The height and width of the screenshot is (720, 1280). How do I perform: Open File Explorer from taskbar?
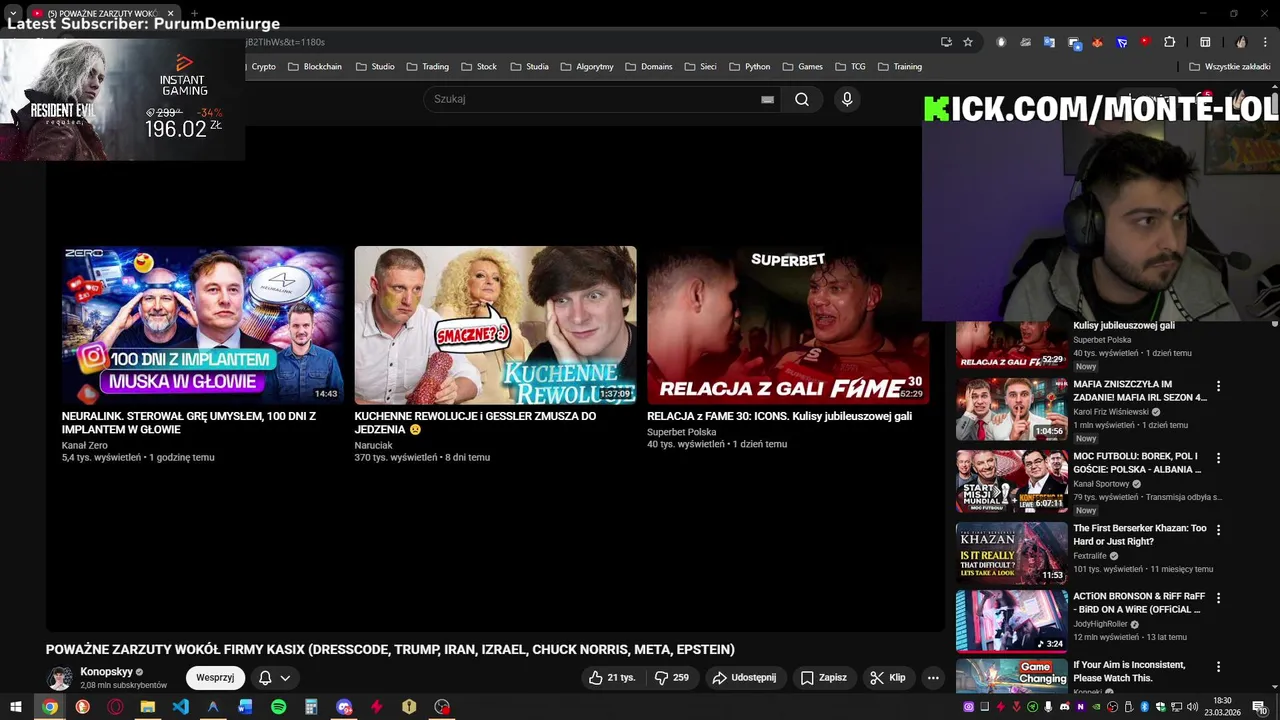147,707
